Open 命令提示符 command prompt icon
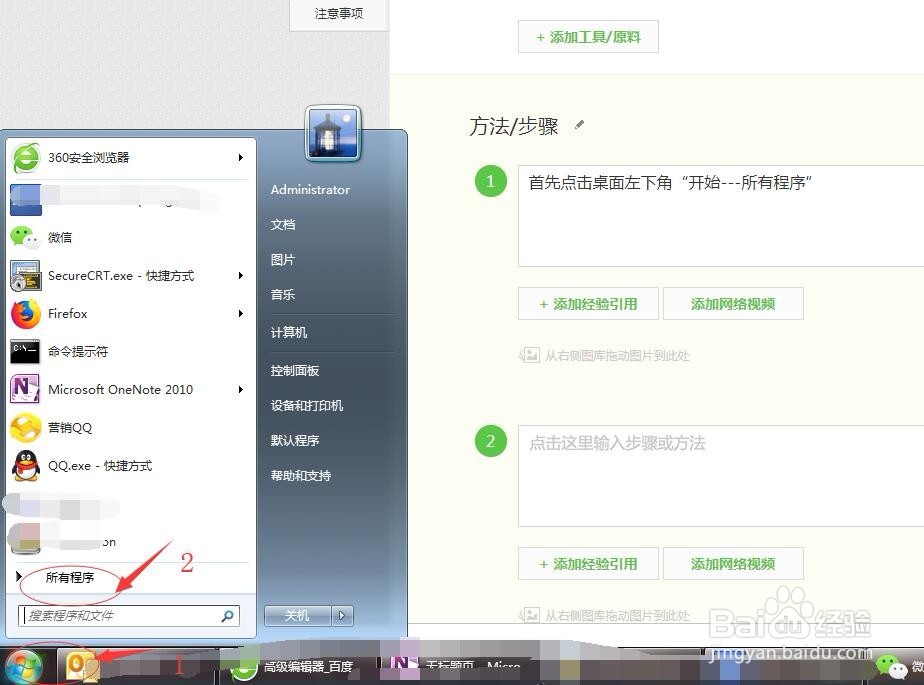The width and height of the screenshot is (924, 685). [x=25, y=352]
